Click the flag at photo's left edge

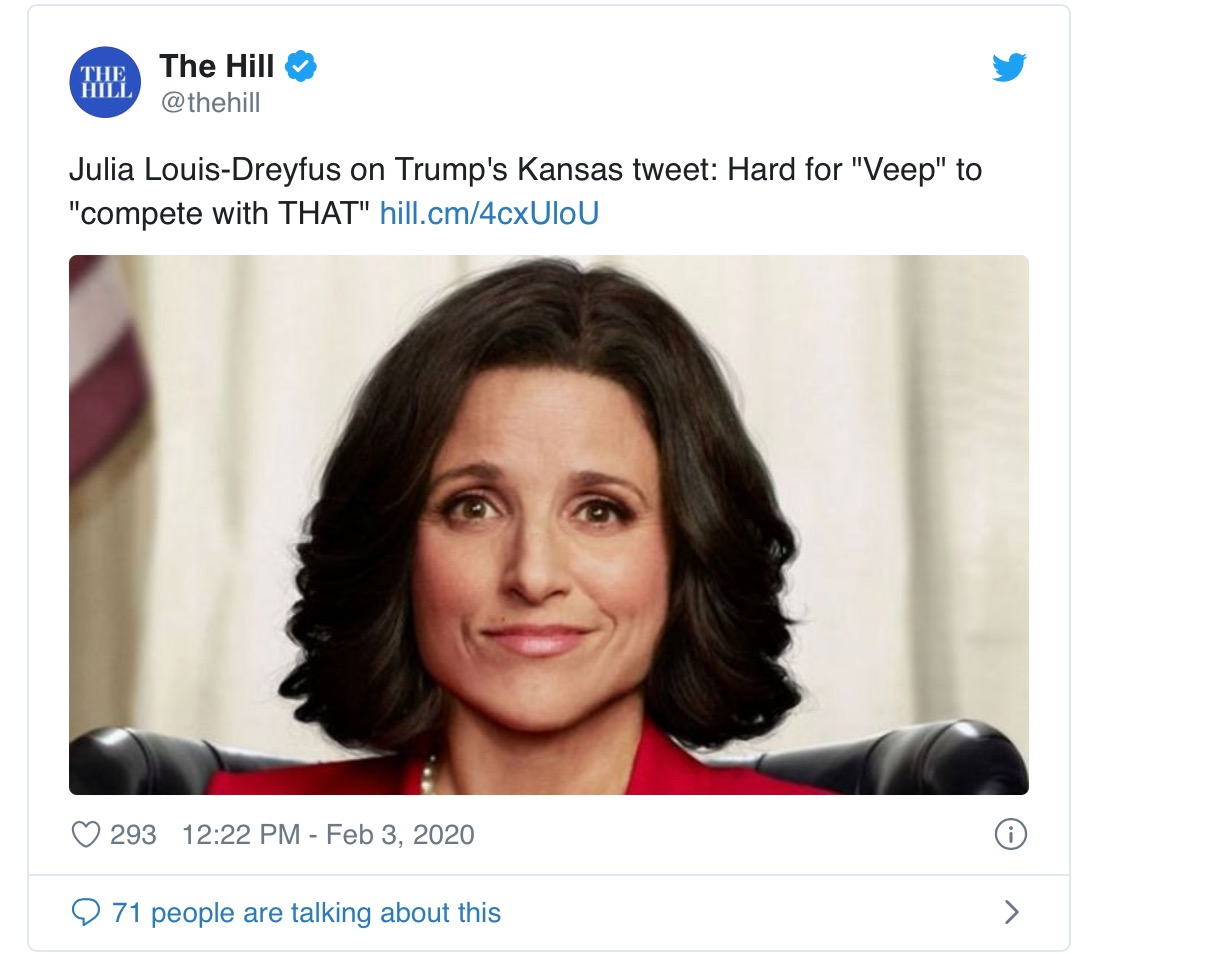point(105,400)
